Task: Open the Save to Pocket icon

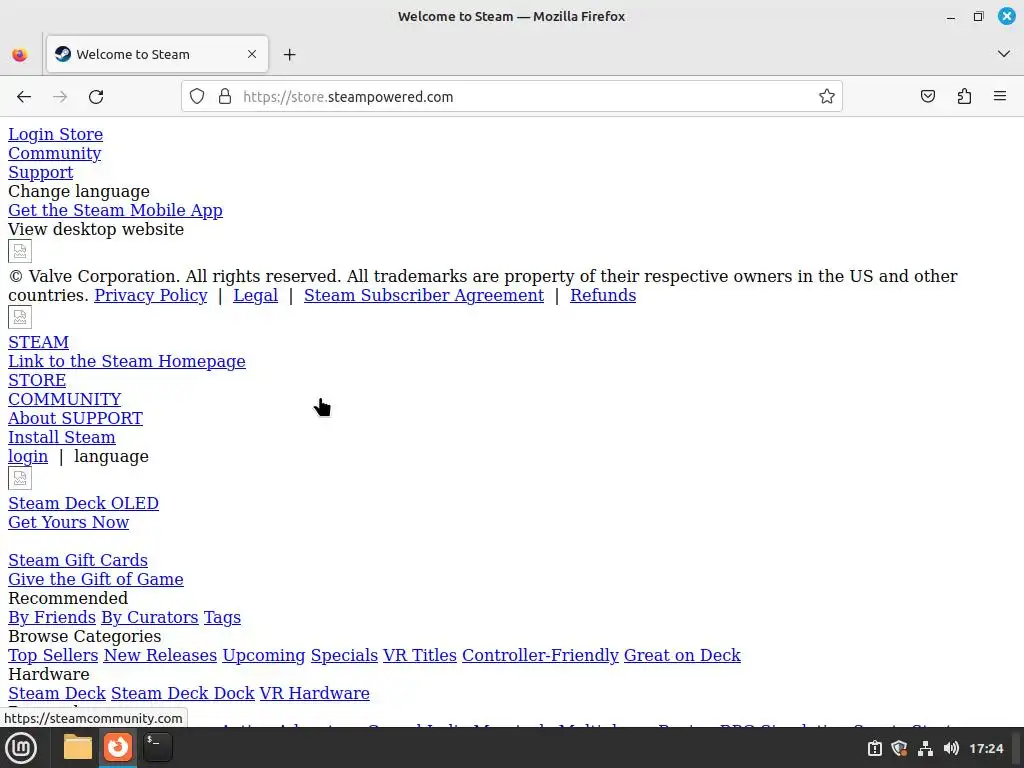Action: 928,97
